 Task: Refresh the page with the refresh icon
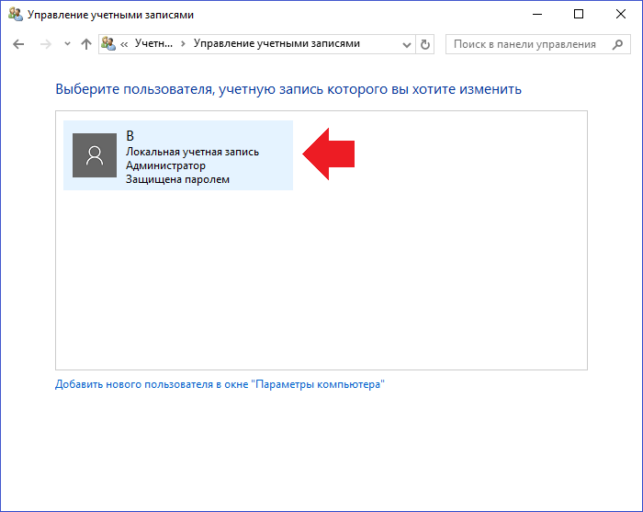click(x=425, y=44)
